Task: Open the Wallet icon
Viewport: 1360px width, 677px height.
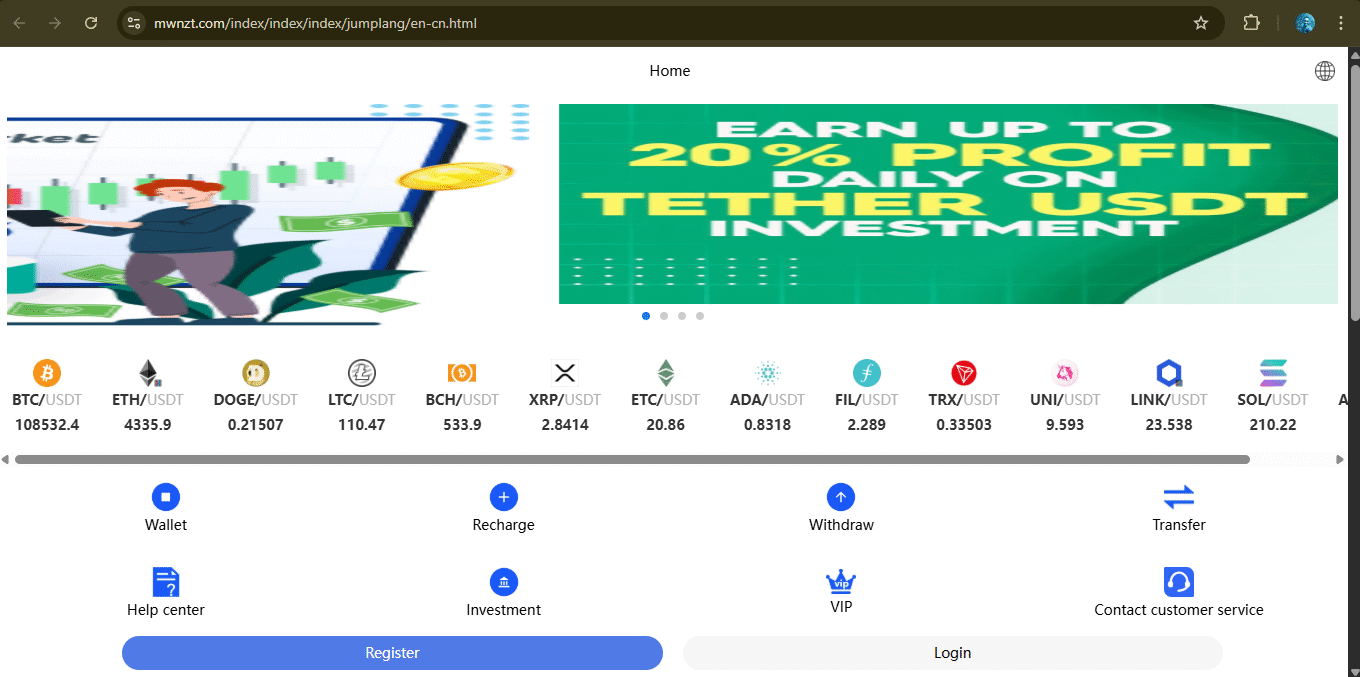Action: click(x=166, y=497)
